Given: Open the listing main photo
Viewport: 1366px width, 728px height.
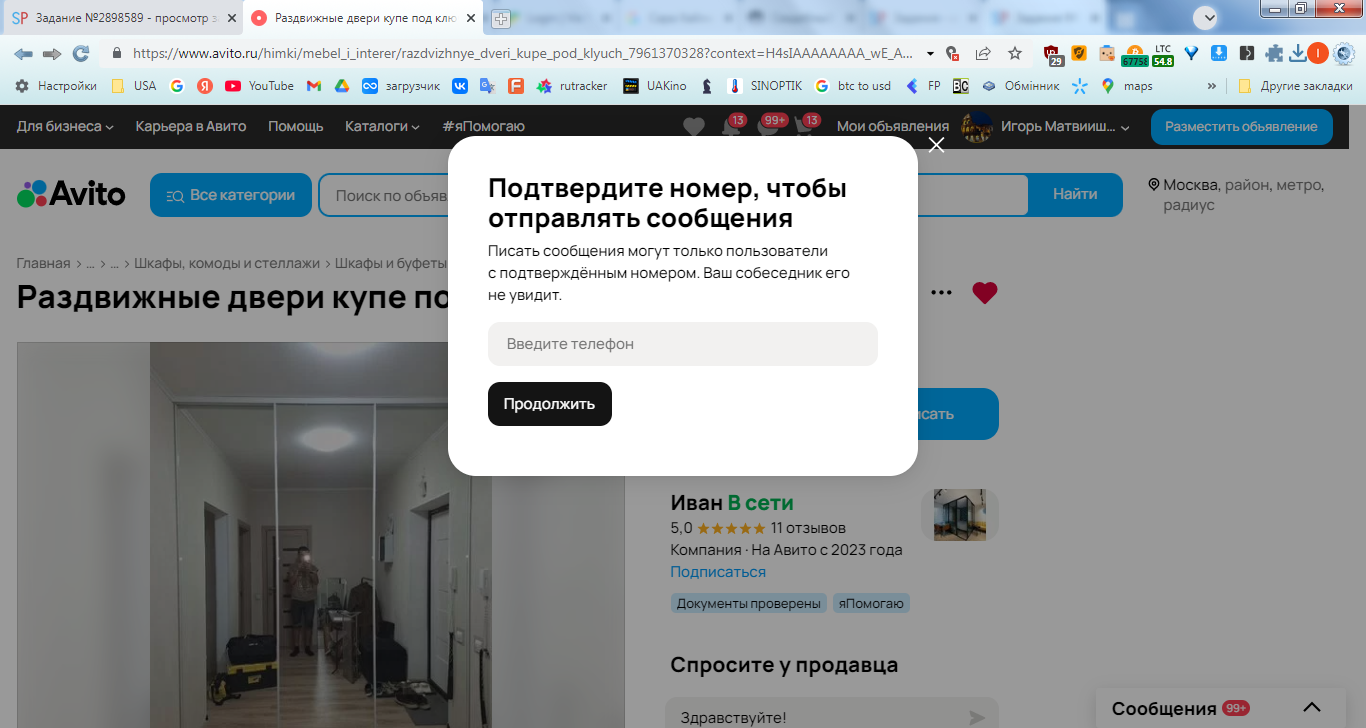Looking at the screenshot, I should (320, 535).
